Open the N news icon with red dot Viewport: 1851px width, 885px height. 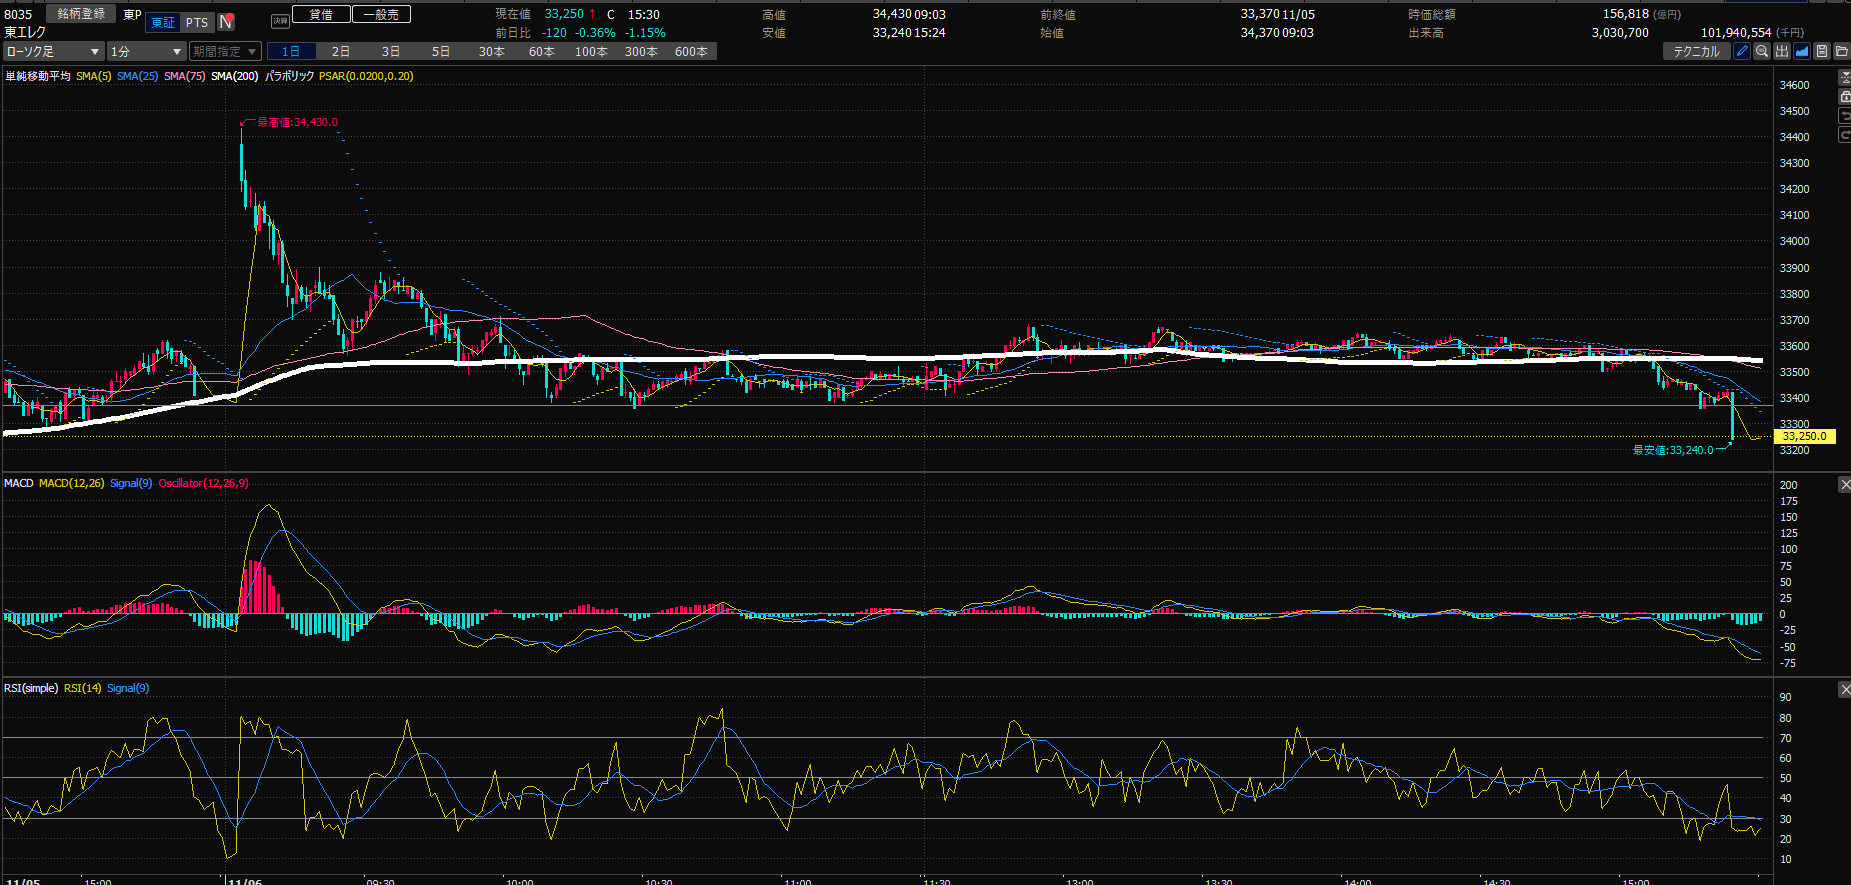point(226,22)
